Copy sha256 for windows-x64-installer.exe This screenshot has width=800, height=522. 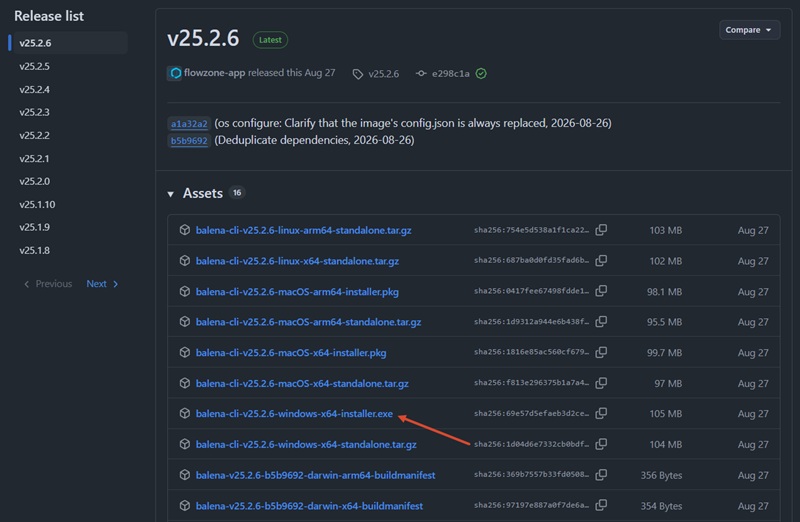[x=601, y=413]
